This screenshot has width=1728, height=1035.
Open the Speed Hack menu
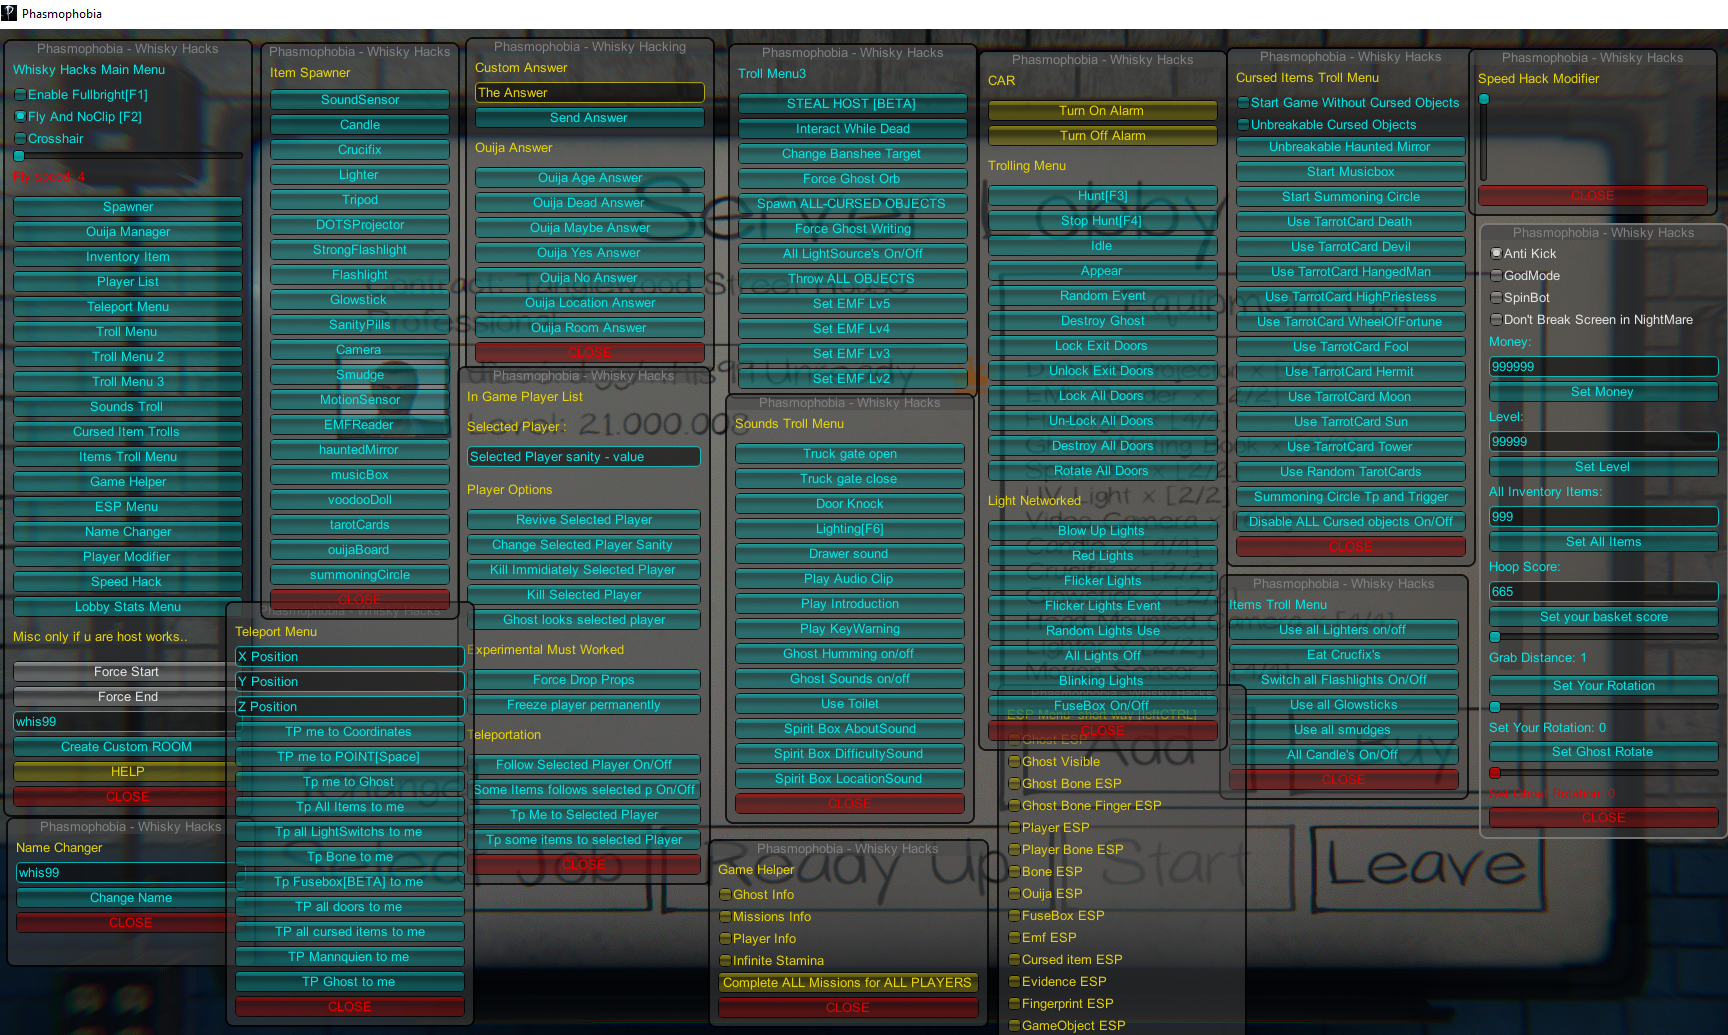pos(128,582)
